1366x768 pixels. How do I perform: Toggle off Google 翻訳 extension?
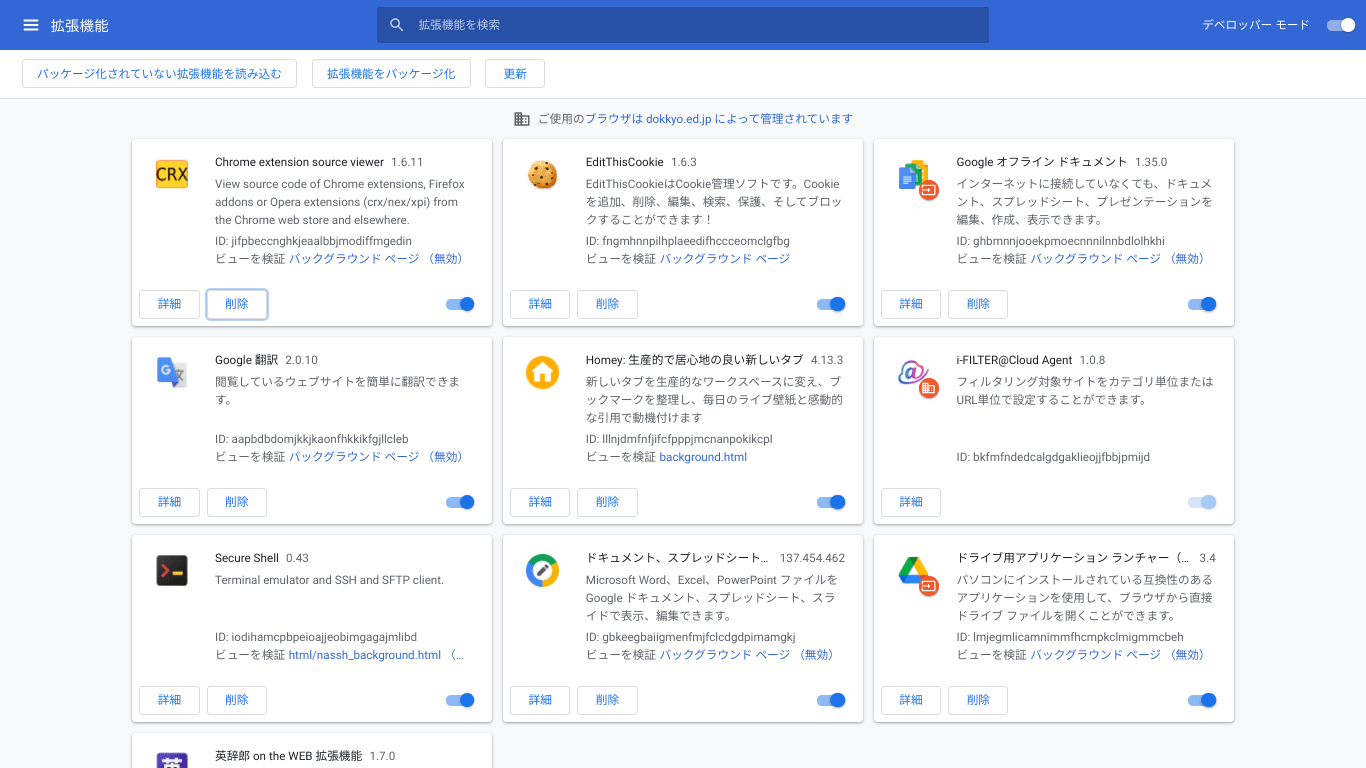coord(460,502)
